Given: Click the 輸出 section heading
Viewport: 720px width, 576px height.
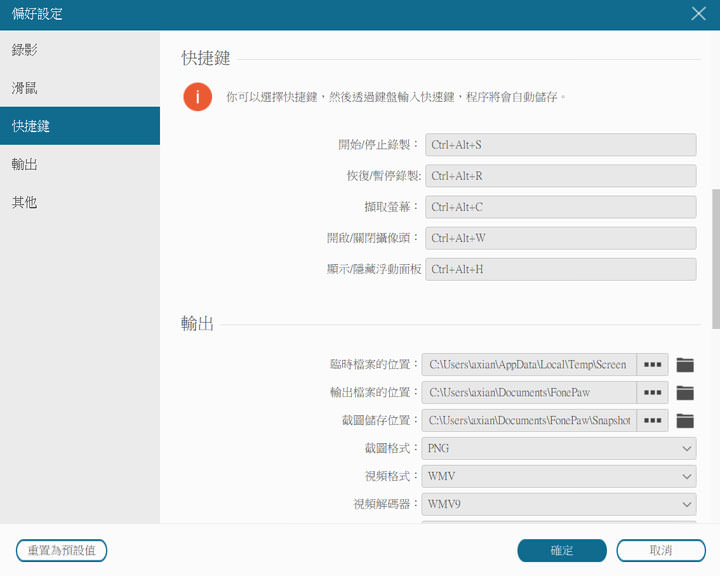Looking at the screenshot, I should coord(197,323).
